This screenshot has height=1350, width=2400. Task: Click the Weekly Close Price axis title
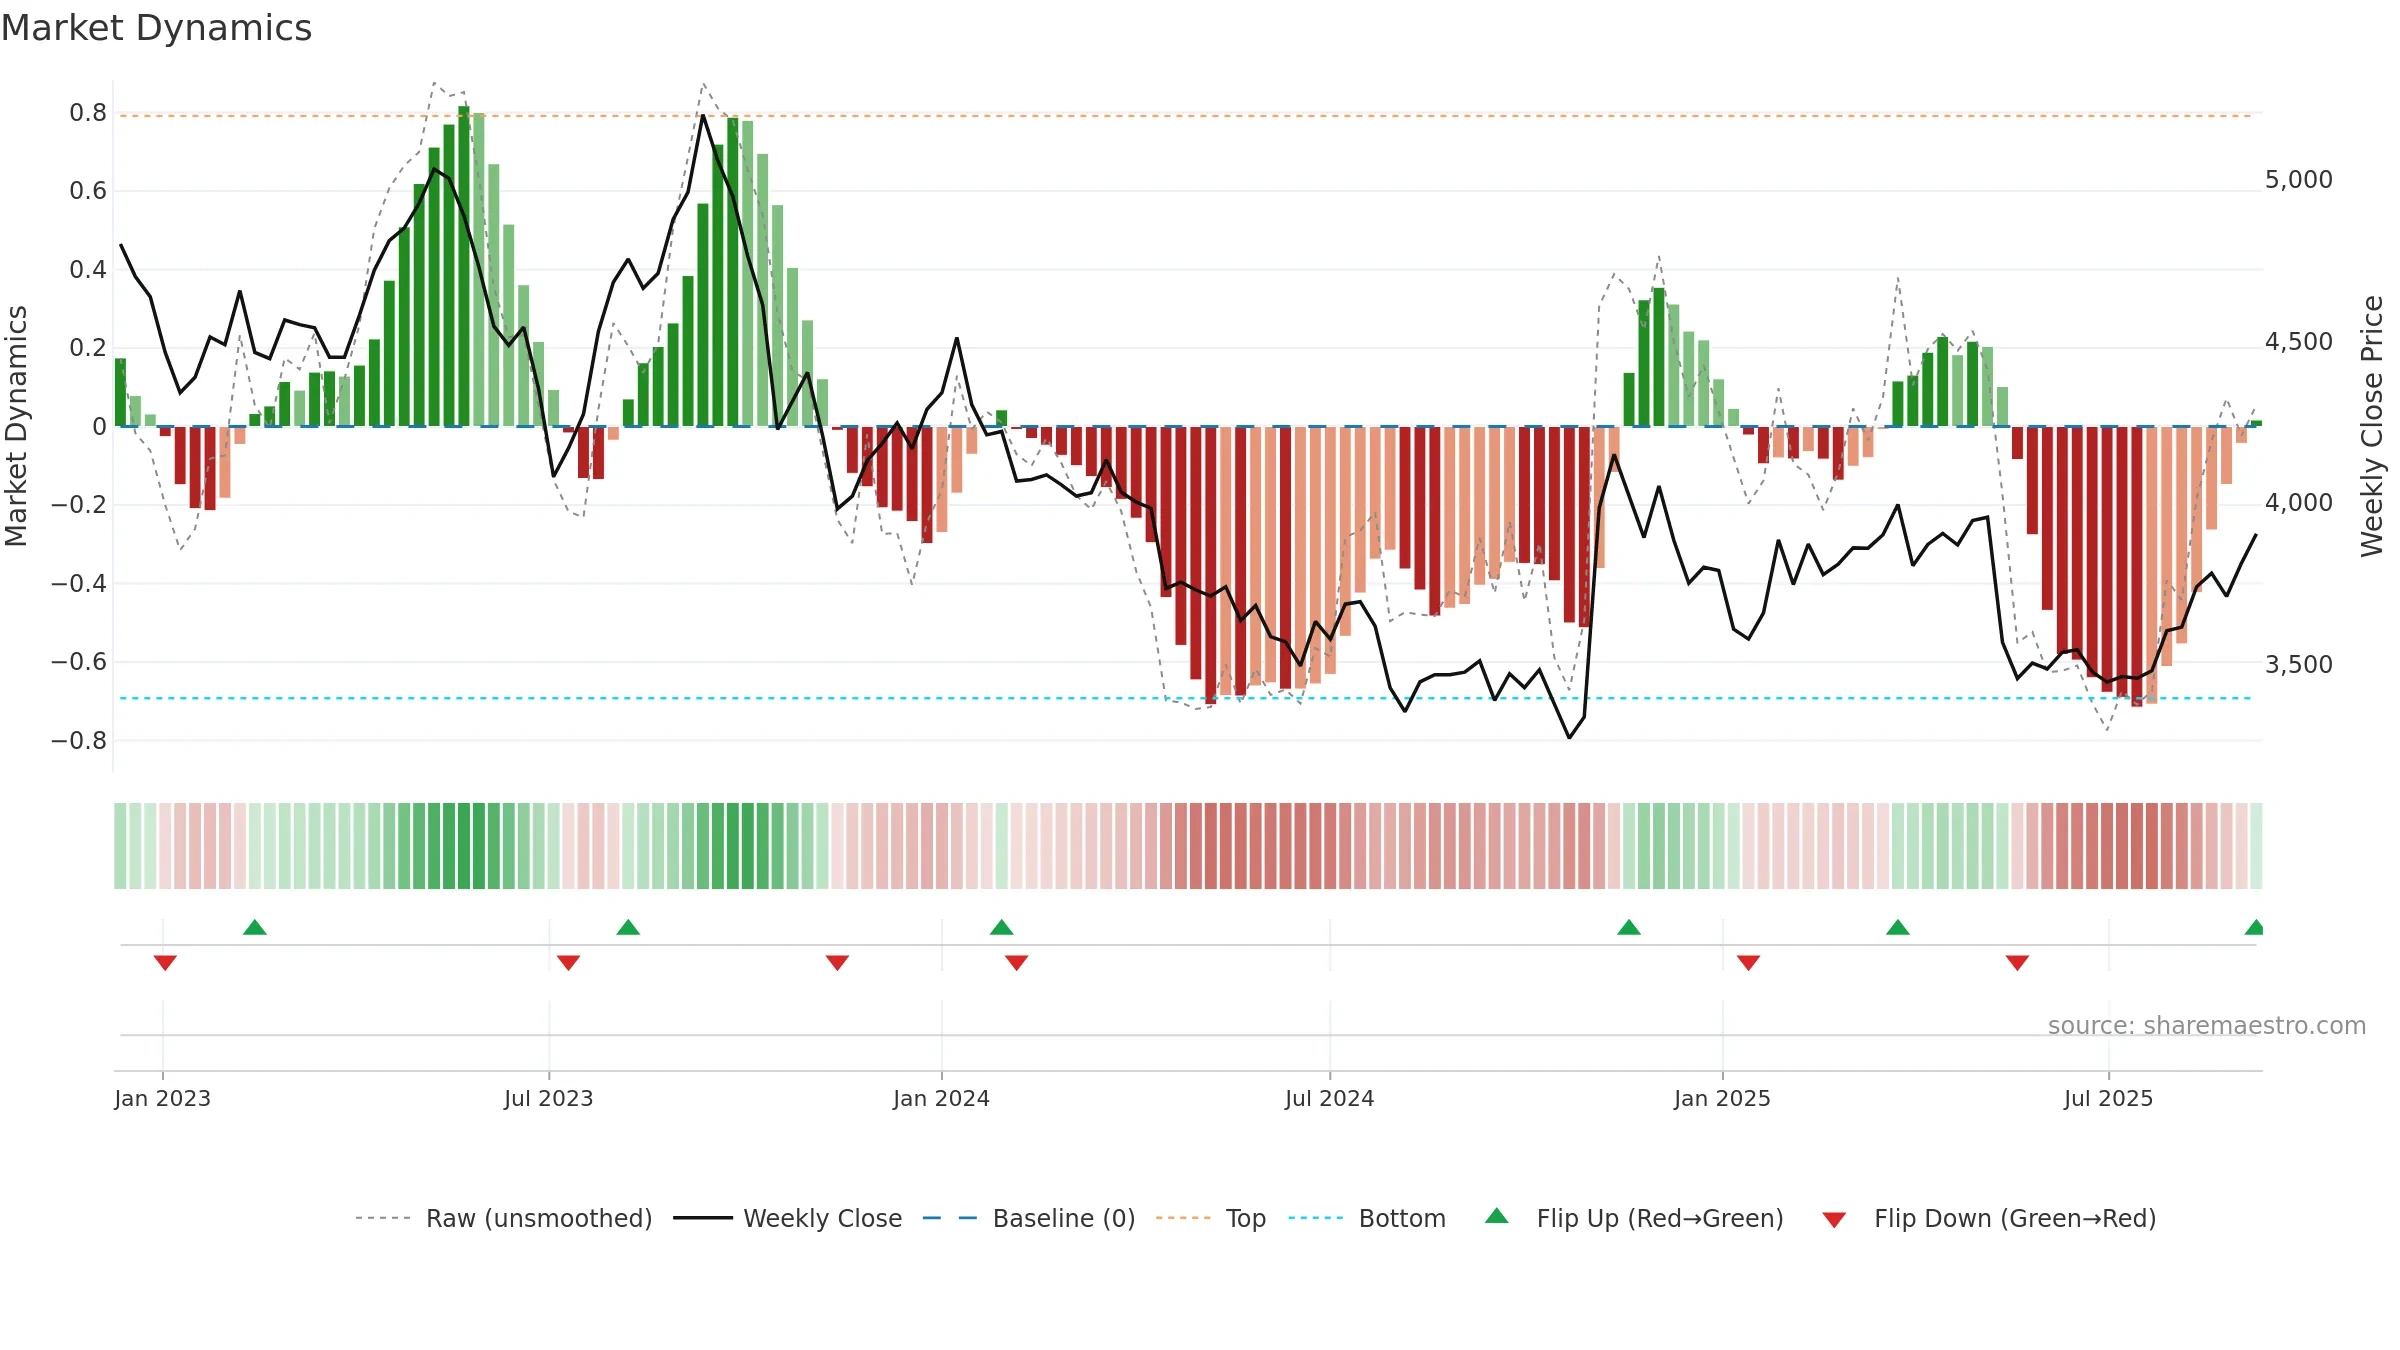[x=2372, y=426]
